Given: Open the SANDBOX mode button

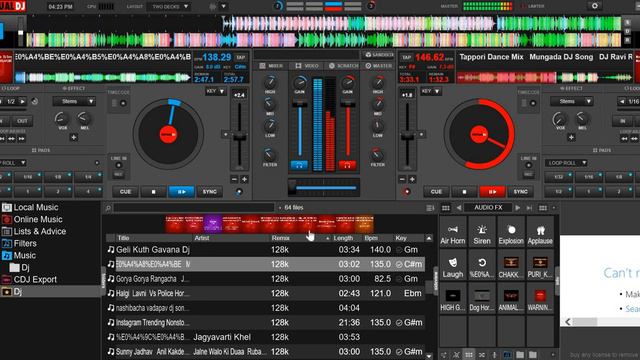Looking at the screenshot, I should 379,55.
